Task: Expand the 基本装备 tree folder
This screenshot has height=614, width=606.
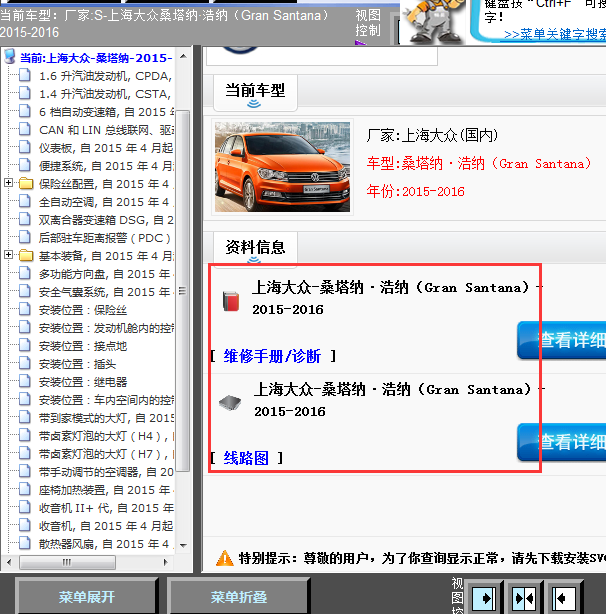Action: (8, 255)
